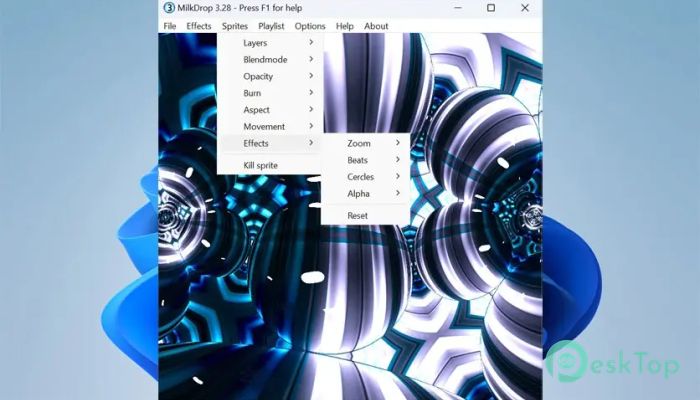Image resolution: width=700 pixels, height=400 pixels.
Task: Open the About menu
Action: pyautogui.click(x=376, y=26)
